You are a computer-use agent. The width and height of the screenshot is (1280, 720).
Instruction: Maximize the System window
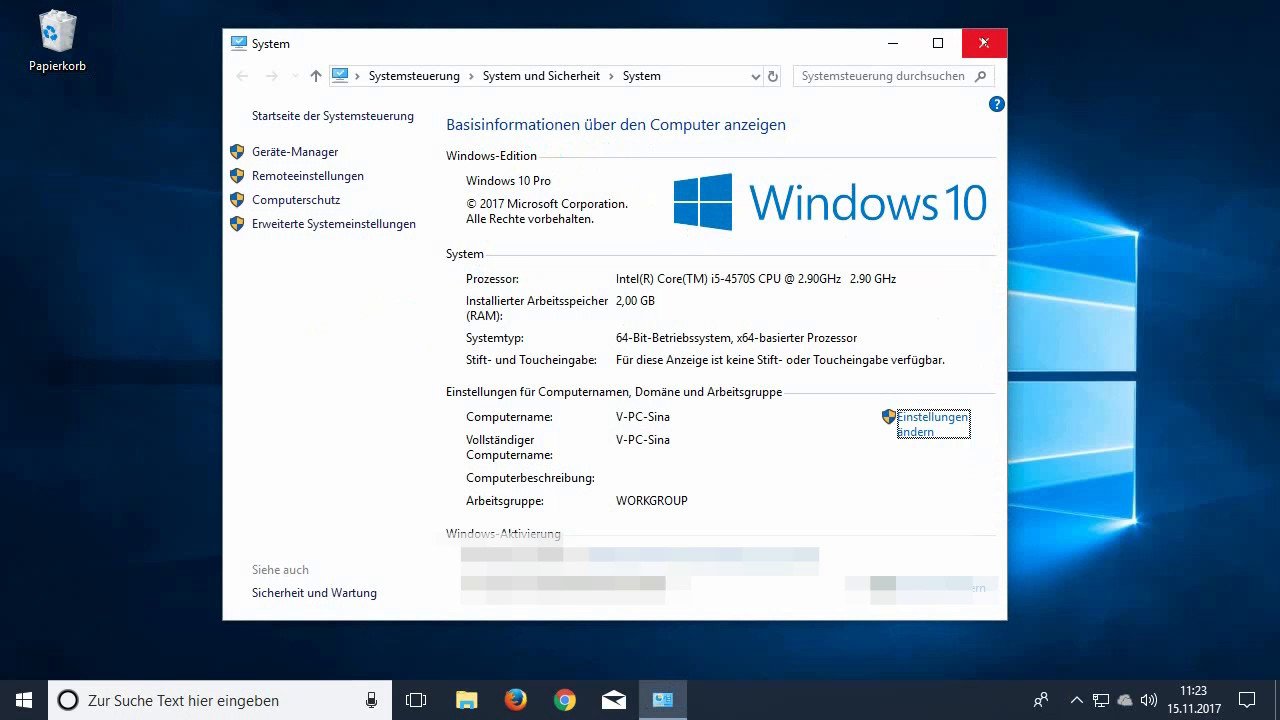click(938, 43)
